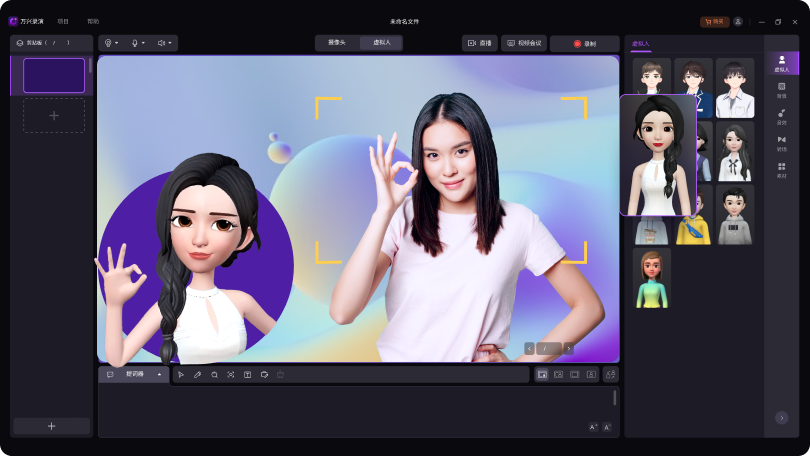Image resolution: width=810 pixels, height=456 pixels.
Task: Open the 视频会议 video conference button
Action: click(x=524, y=43)
